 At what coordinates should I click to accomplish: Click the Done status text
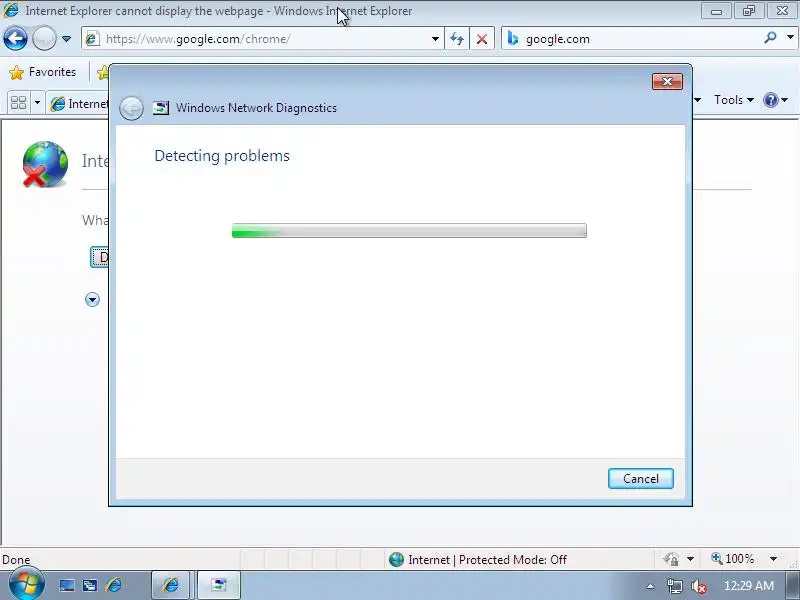click(x=16, y=560)
